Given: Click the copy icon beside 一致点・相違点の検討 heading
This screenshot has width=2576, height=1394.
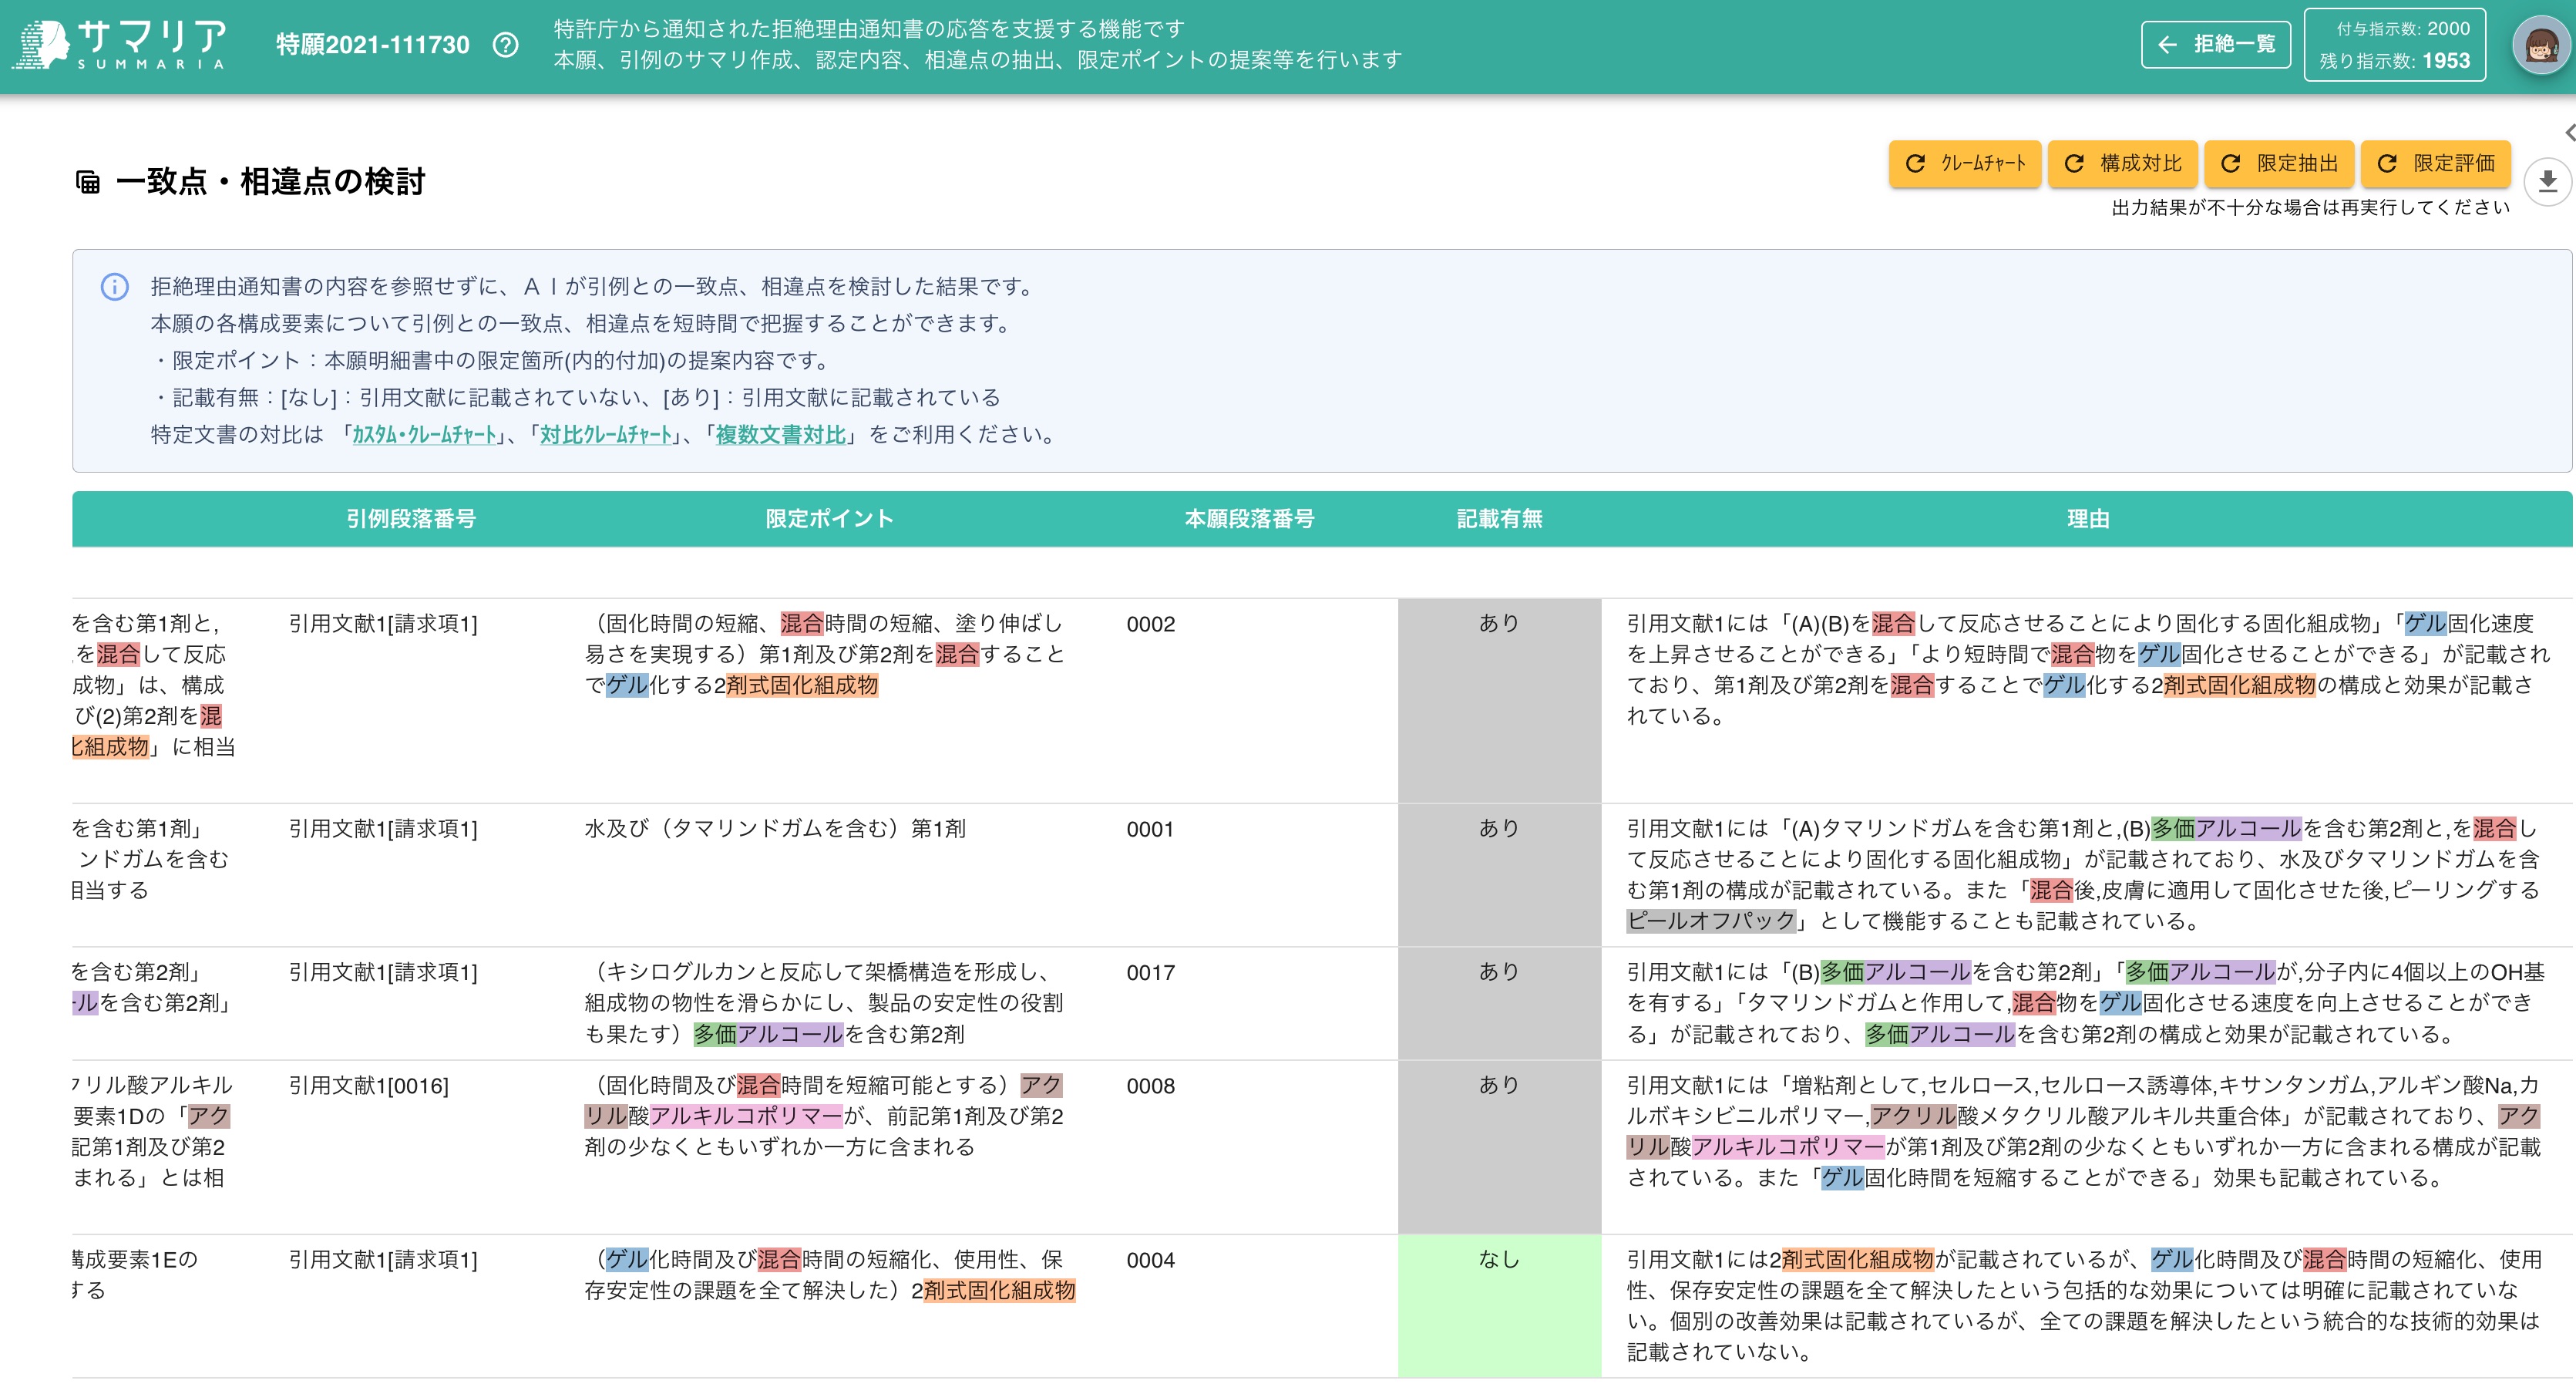Looking at the screenshot, I should click(x=88, y=182).
